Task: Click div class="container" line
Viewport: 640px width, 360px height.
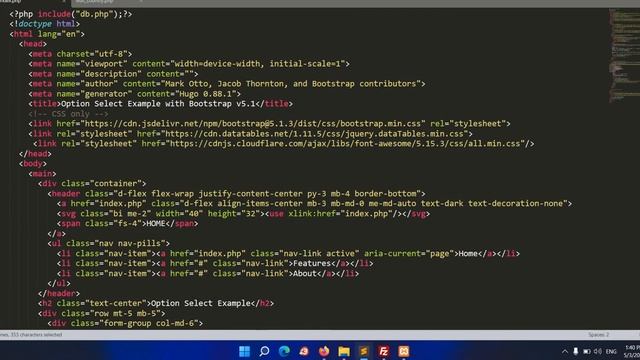Action: pos(92,184)
